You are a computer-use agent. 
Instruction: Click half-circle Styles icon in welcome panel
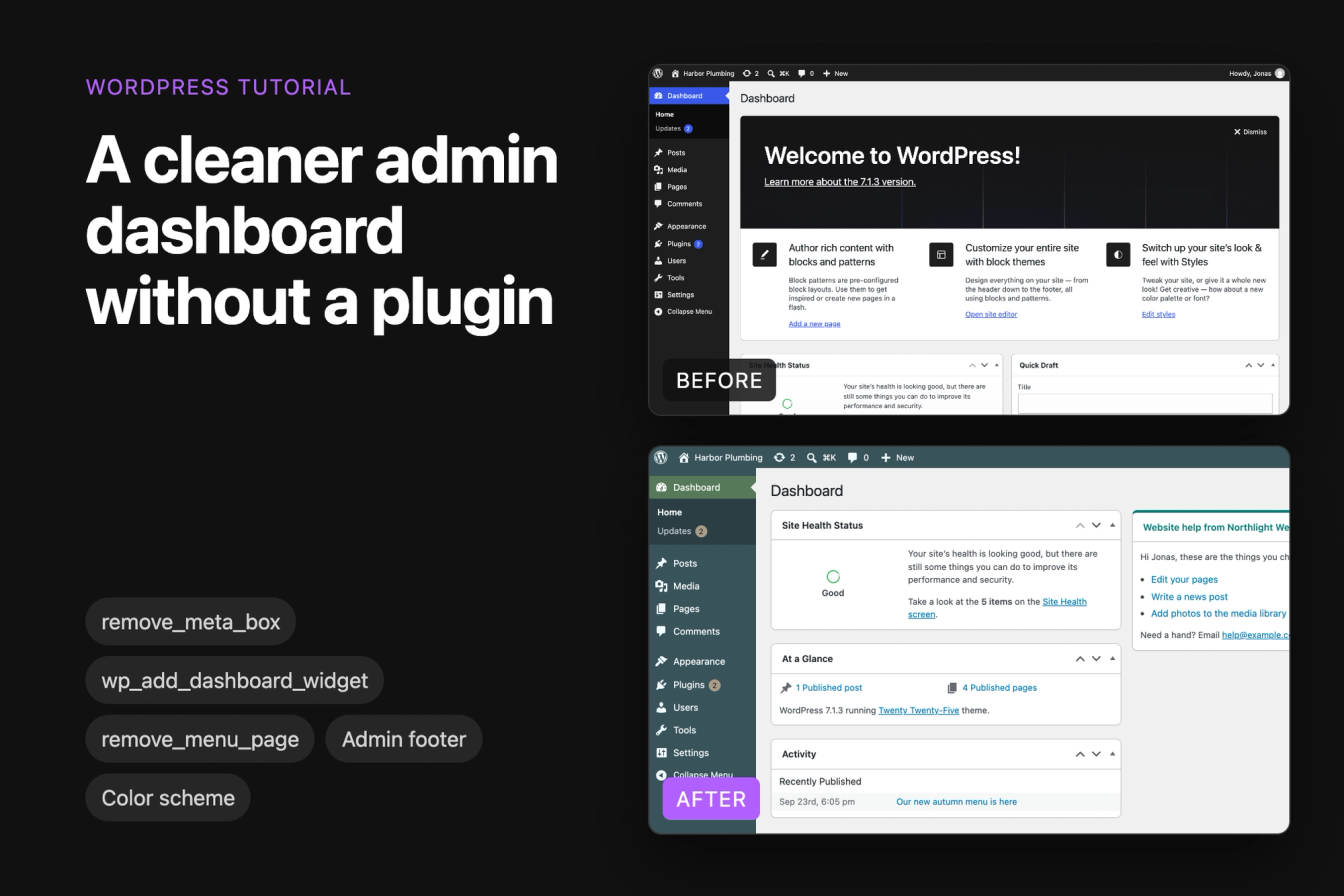[x=1118, y=255]
